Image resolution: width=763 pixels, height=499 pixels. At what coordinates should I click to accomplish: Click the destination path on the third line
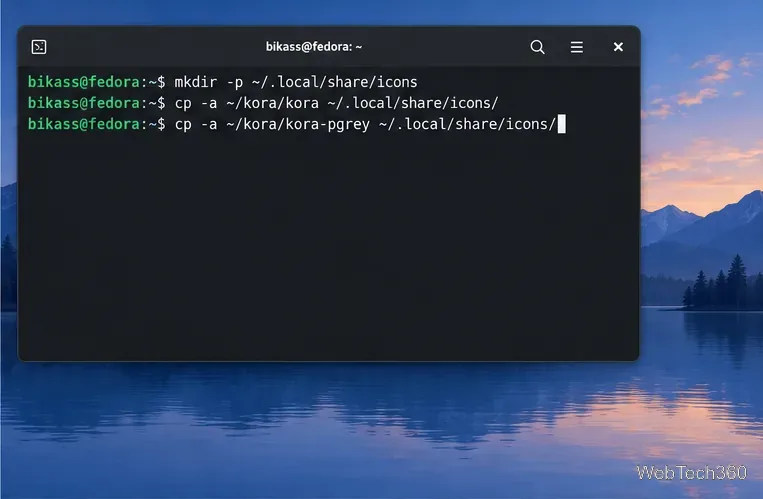click(467, 124)
